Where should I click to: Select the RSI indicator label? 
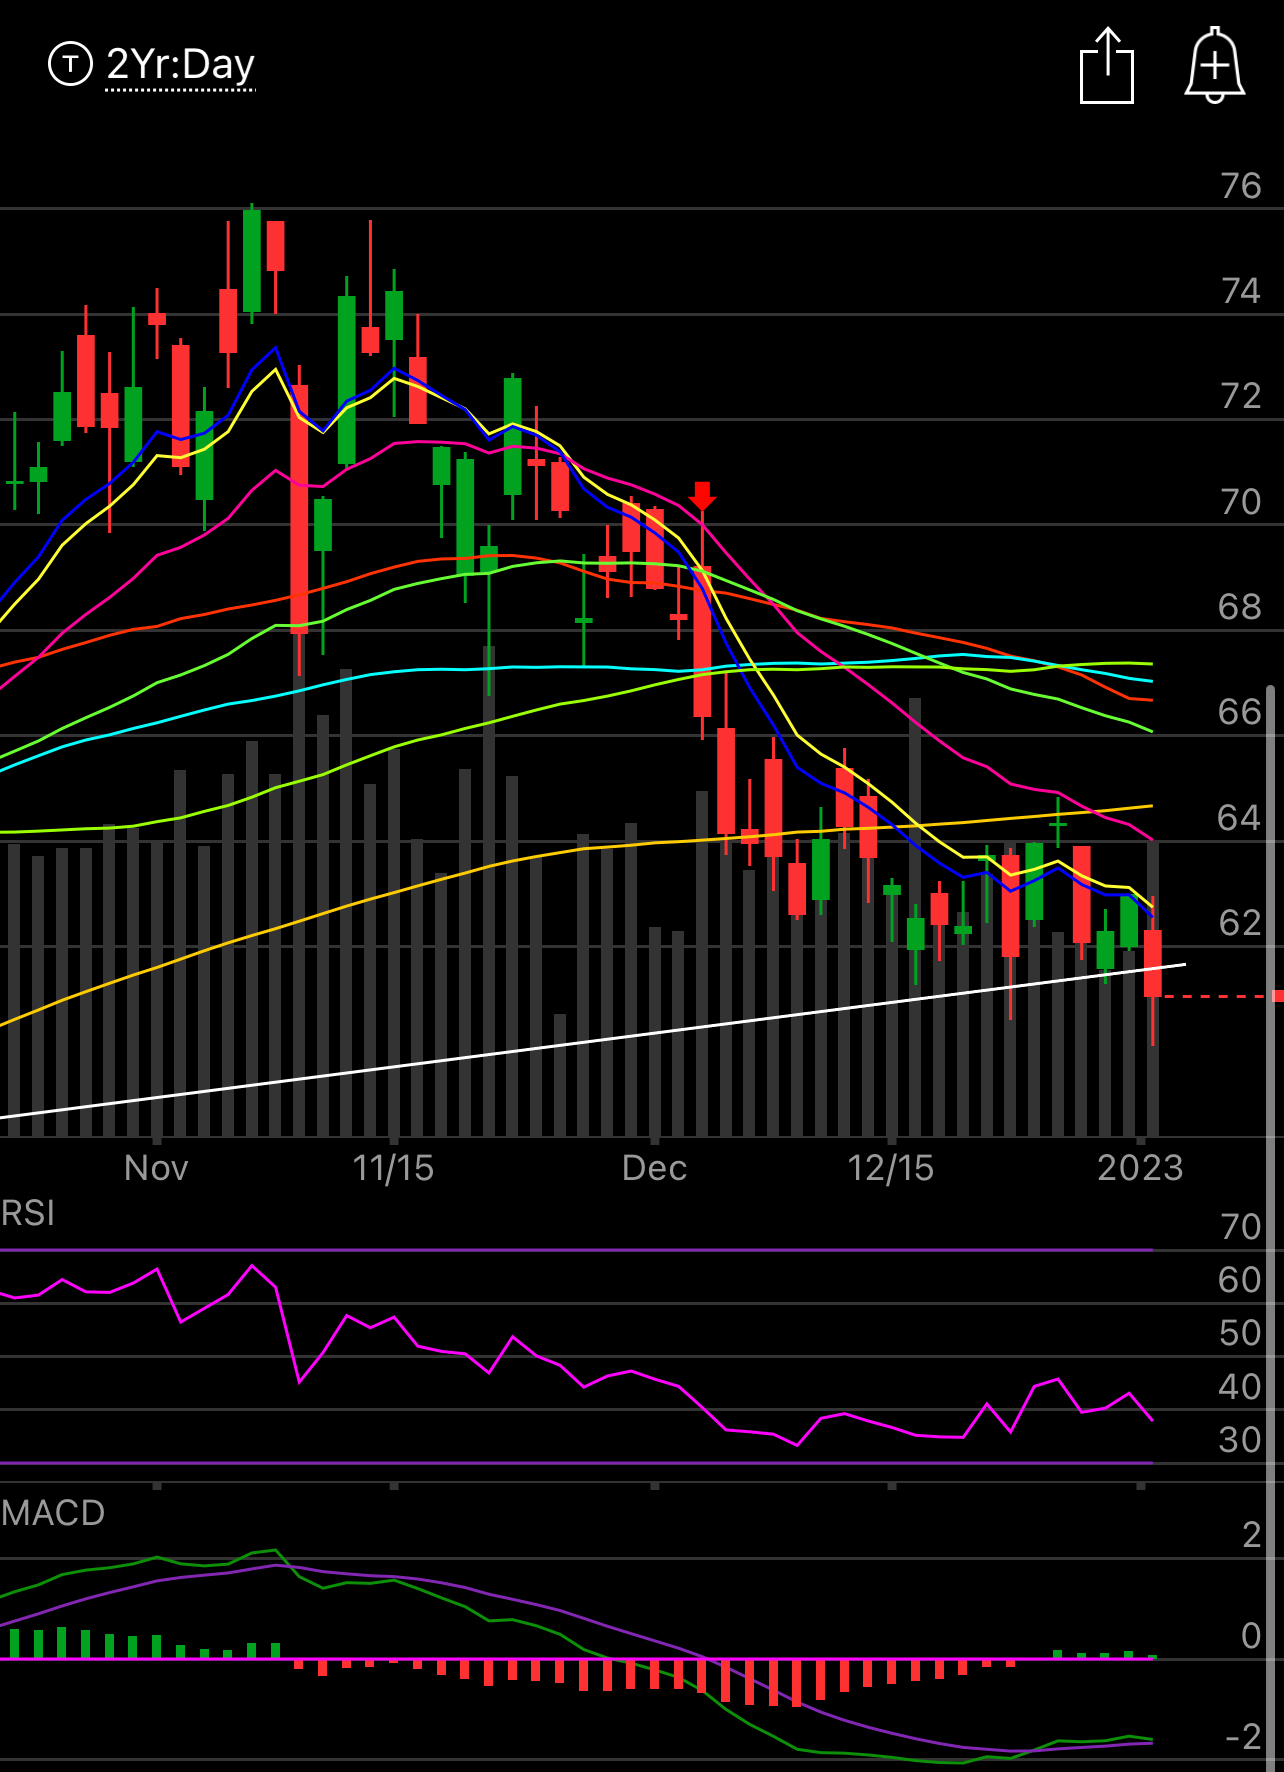[28, 1213]
